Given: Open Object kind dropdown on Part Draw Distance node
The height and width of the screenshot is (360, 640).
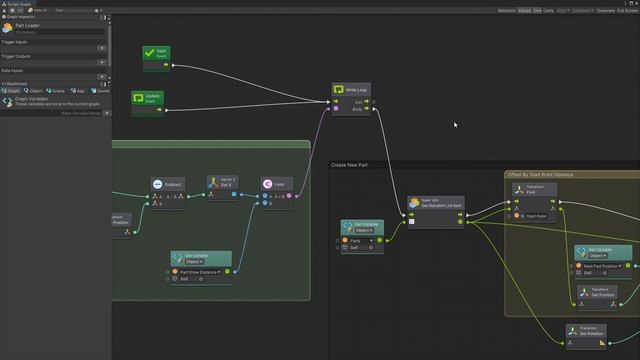Looking at the screenshot, I should [x=194, y=262].
